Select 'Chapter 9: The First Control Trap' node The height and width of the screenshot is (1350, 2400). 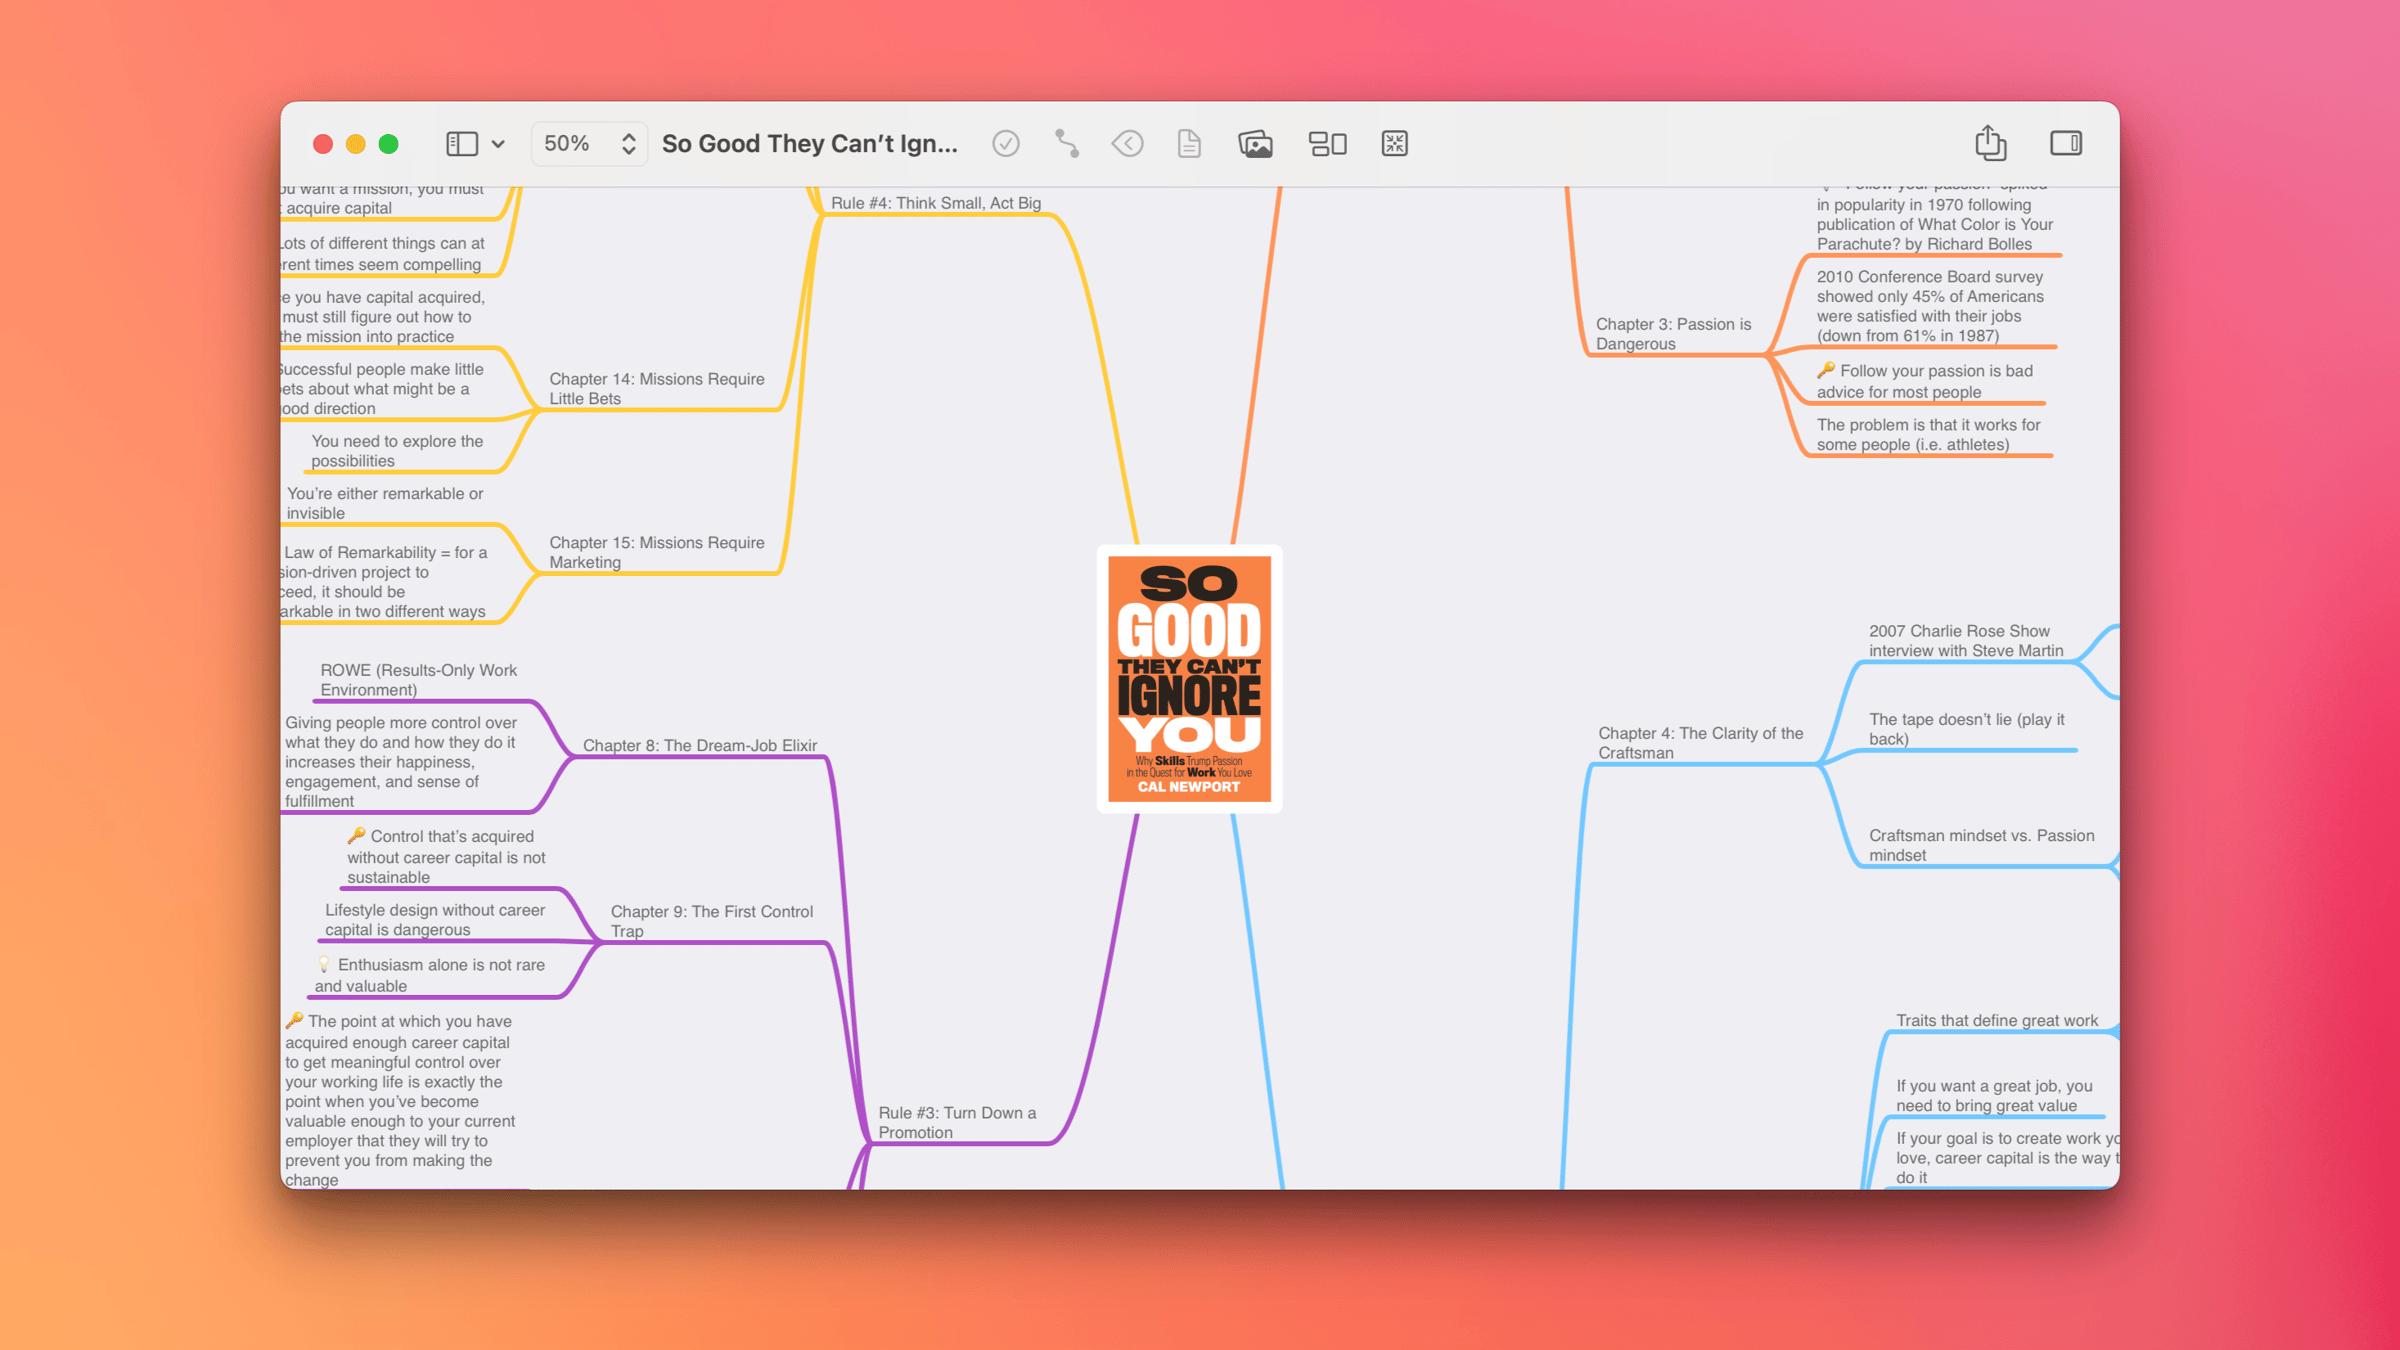coord(712,921)
